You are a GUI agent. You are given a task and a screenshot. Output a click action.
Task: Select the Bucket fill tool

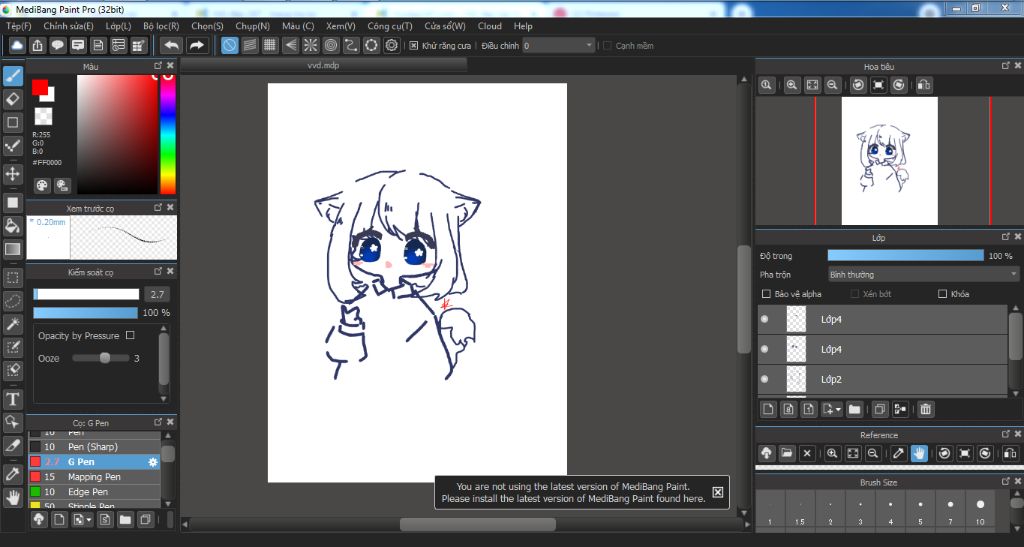pos(12,226)
